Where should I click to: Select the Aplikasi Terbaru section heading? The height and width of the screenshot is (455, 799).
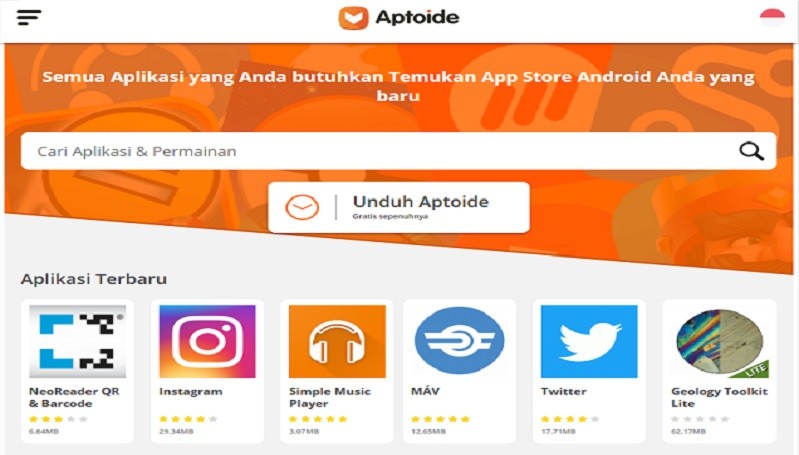tap(94, 279)
